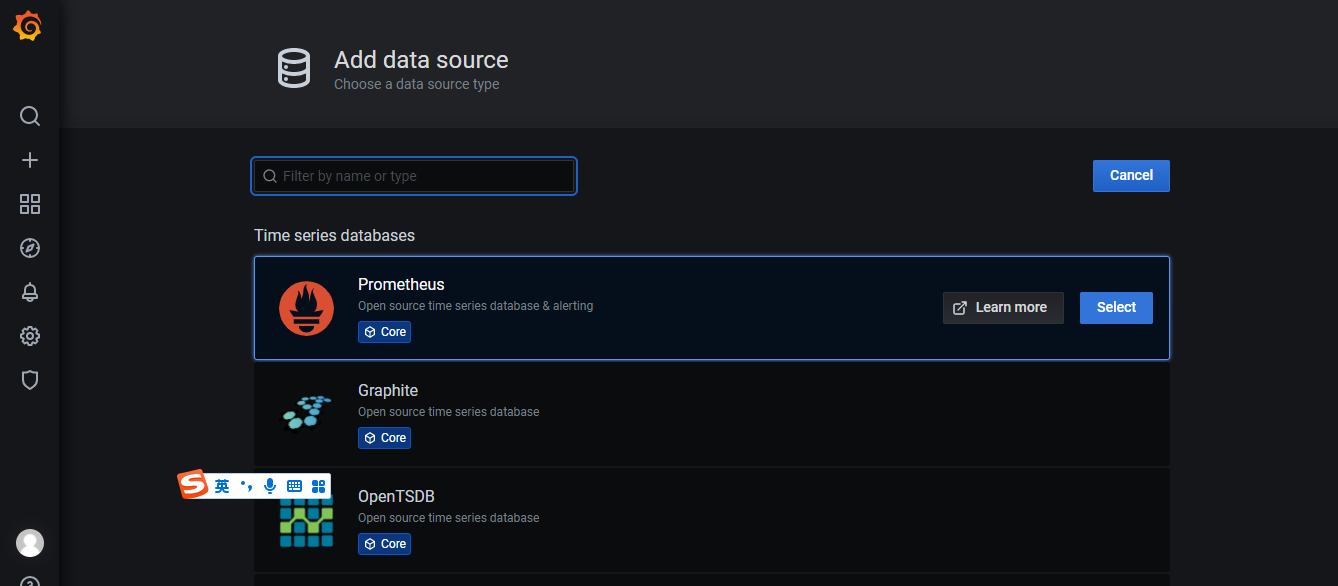The height and width of the screenshot is (586, 1338).
Task: Open the Configuration gear icon
Action: (x=30, y=336)
